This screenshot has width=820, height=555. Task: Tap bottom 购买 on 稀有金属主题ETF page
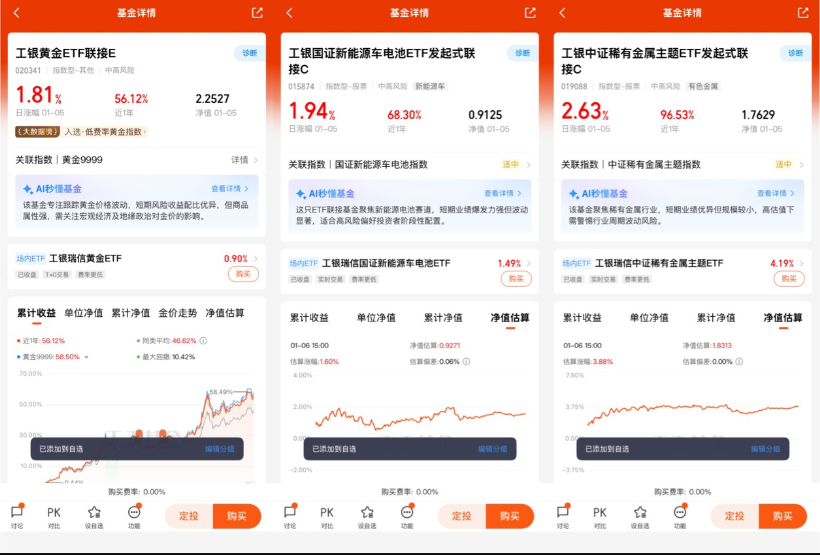point(783,516)
